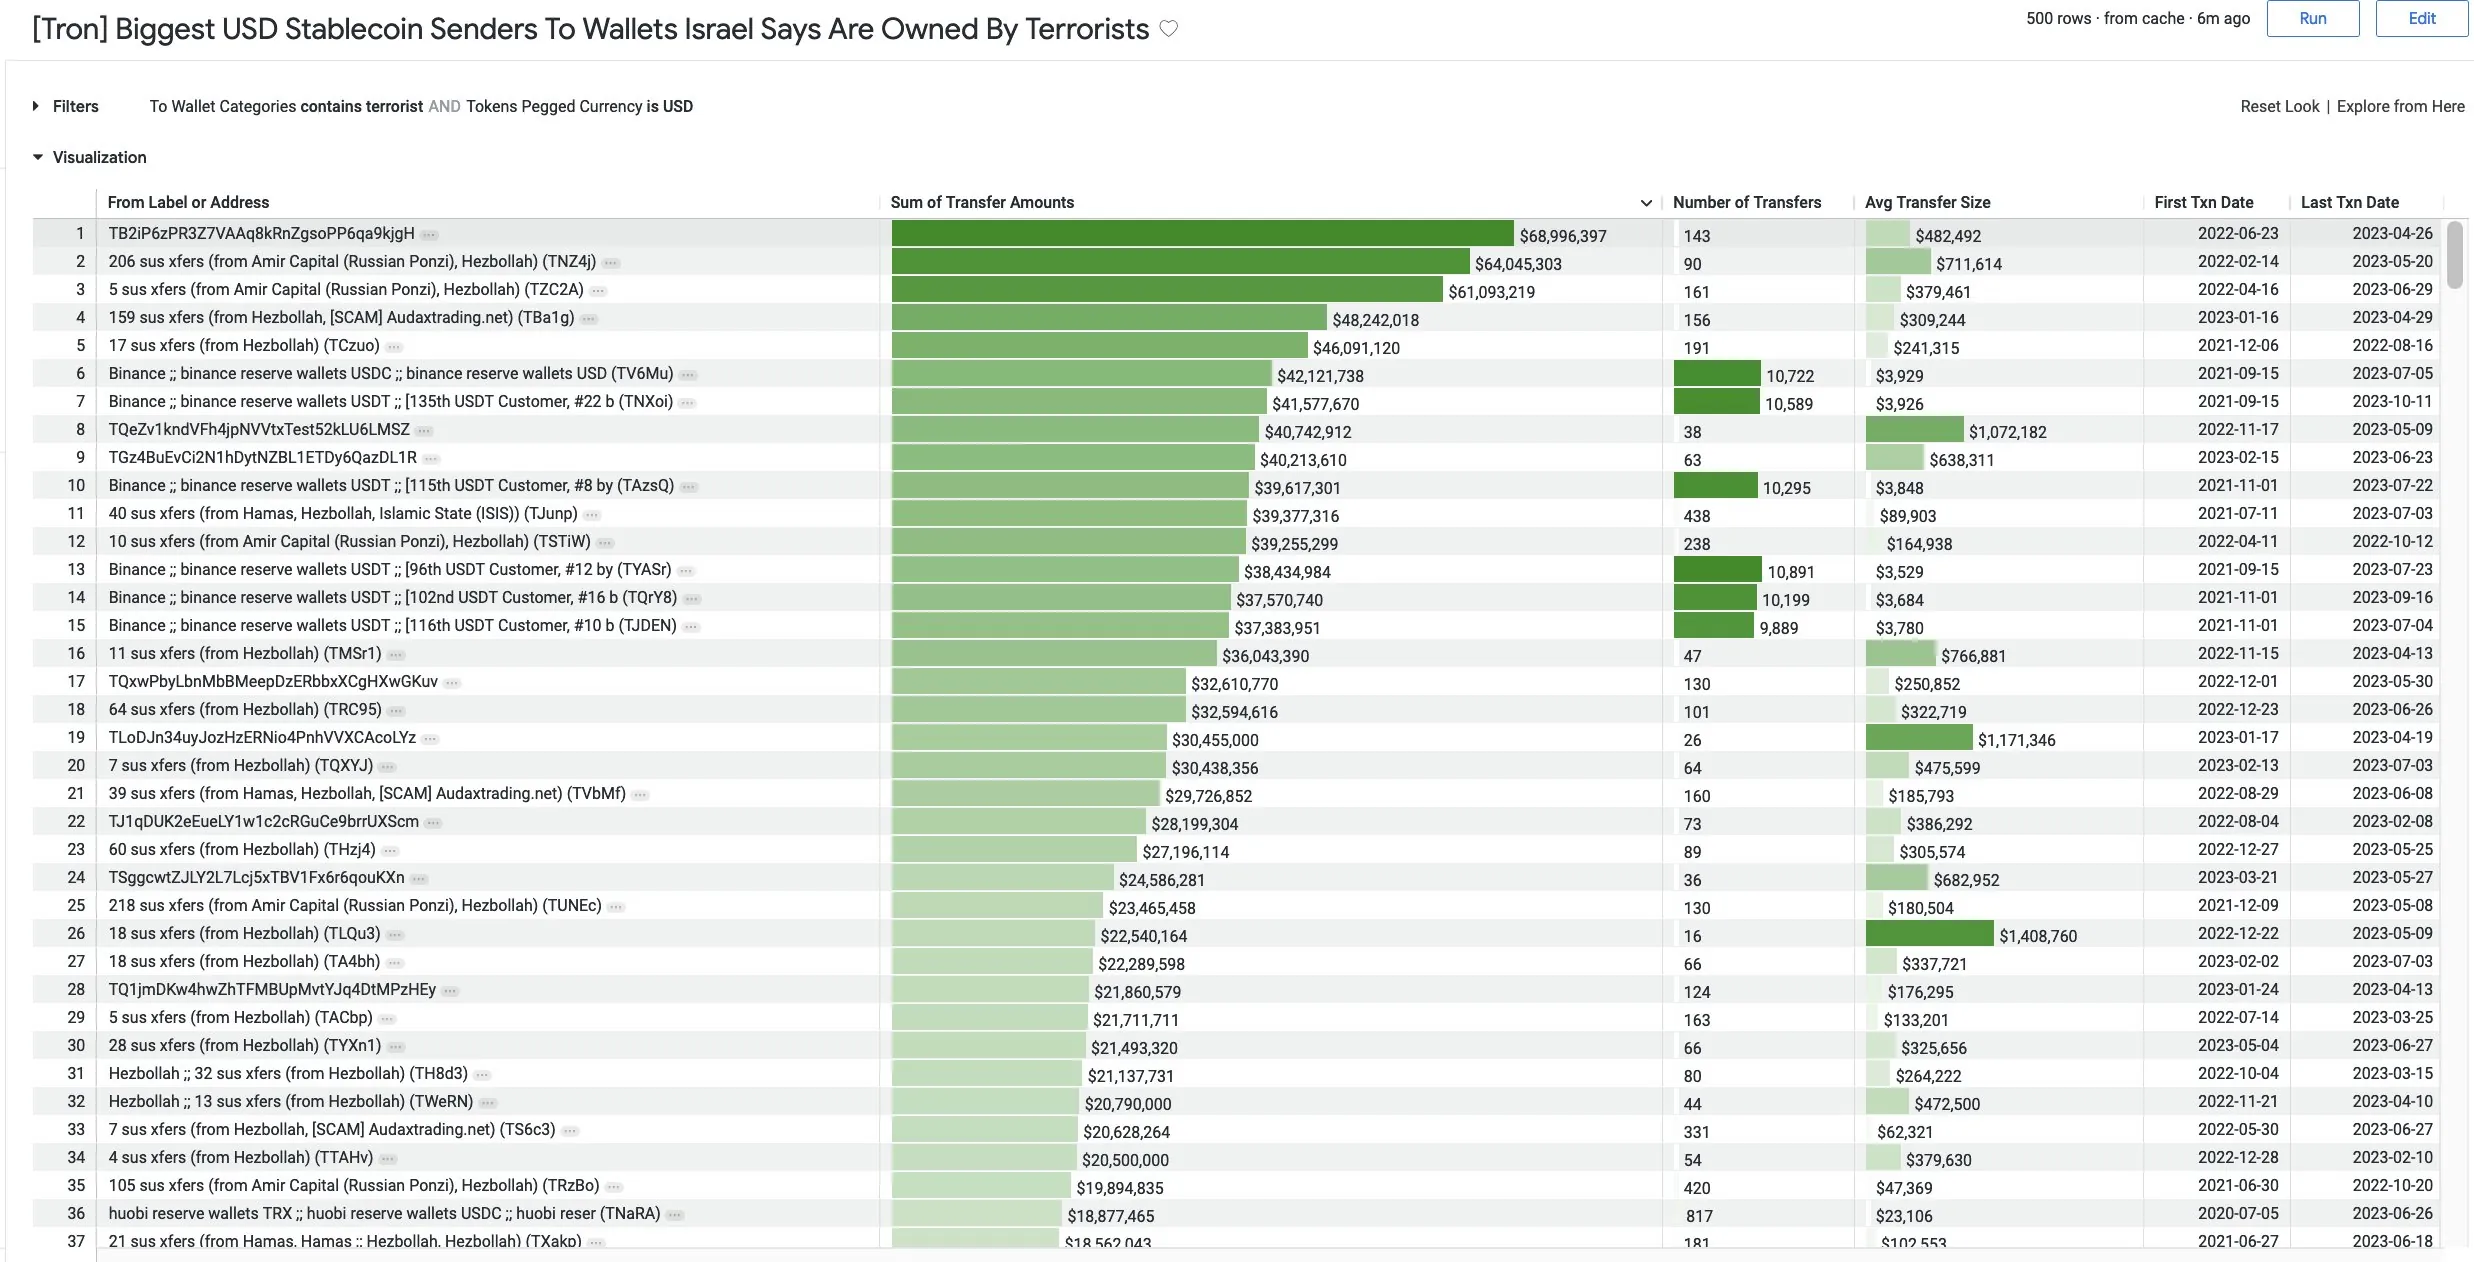Sort by the Avg Transfer Size column header

1927,202
